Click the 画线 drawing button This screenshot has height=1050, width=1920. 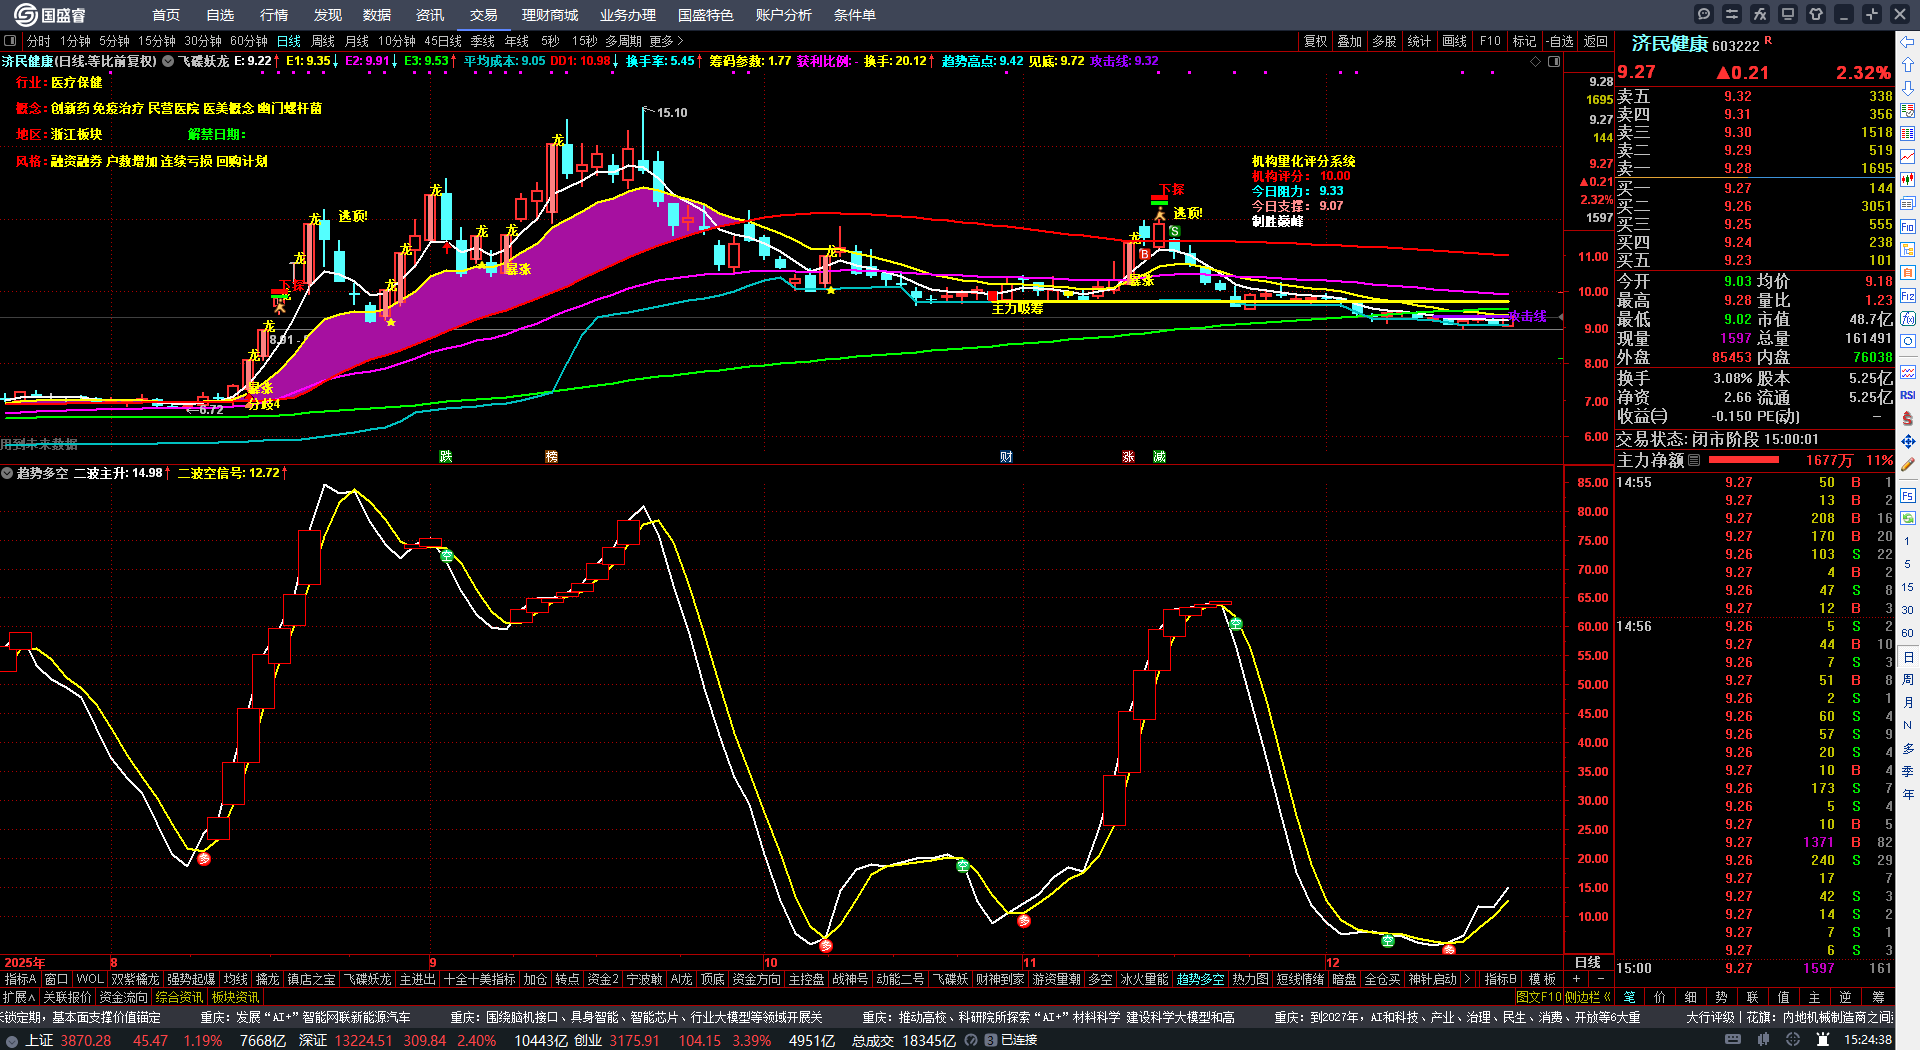(1455, 41)
